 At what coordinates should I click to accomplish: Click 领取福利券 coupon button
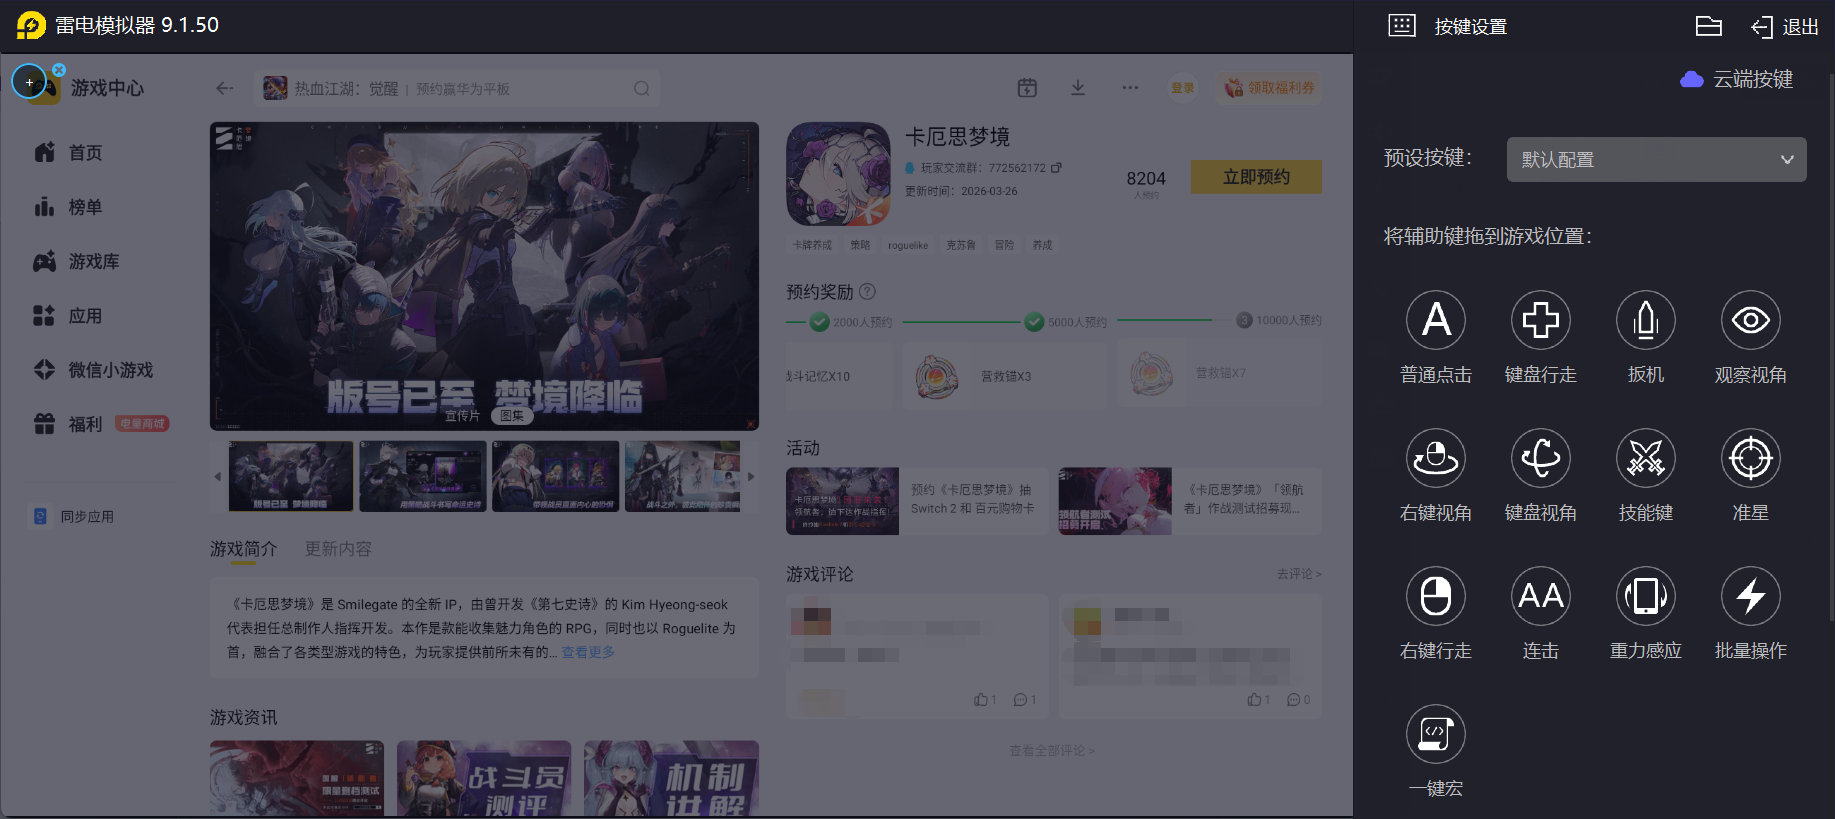(1269, 88)
